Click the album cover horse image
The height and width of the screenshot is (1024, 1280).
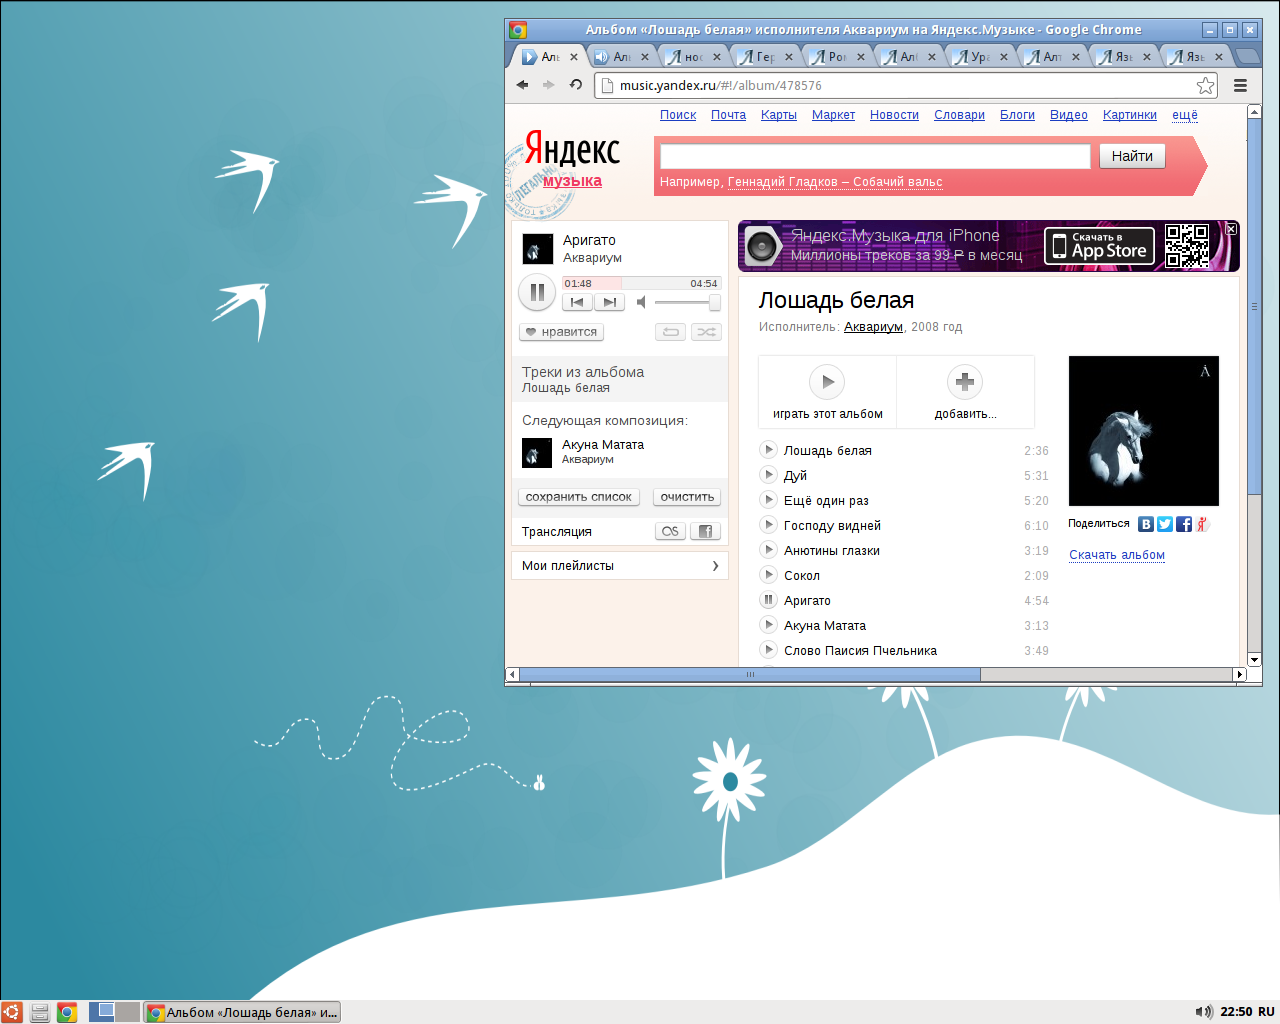coord(1144,431)
